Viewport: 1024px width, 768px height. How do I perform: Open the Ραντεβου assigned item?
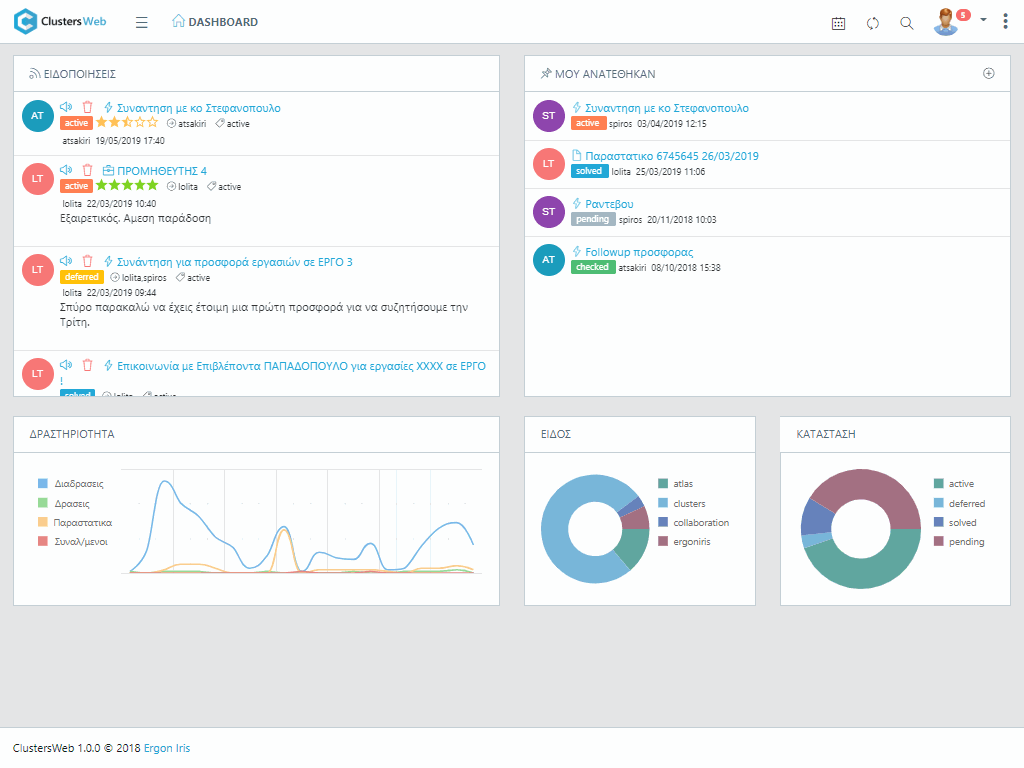[x=609, y=204]
